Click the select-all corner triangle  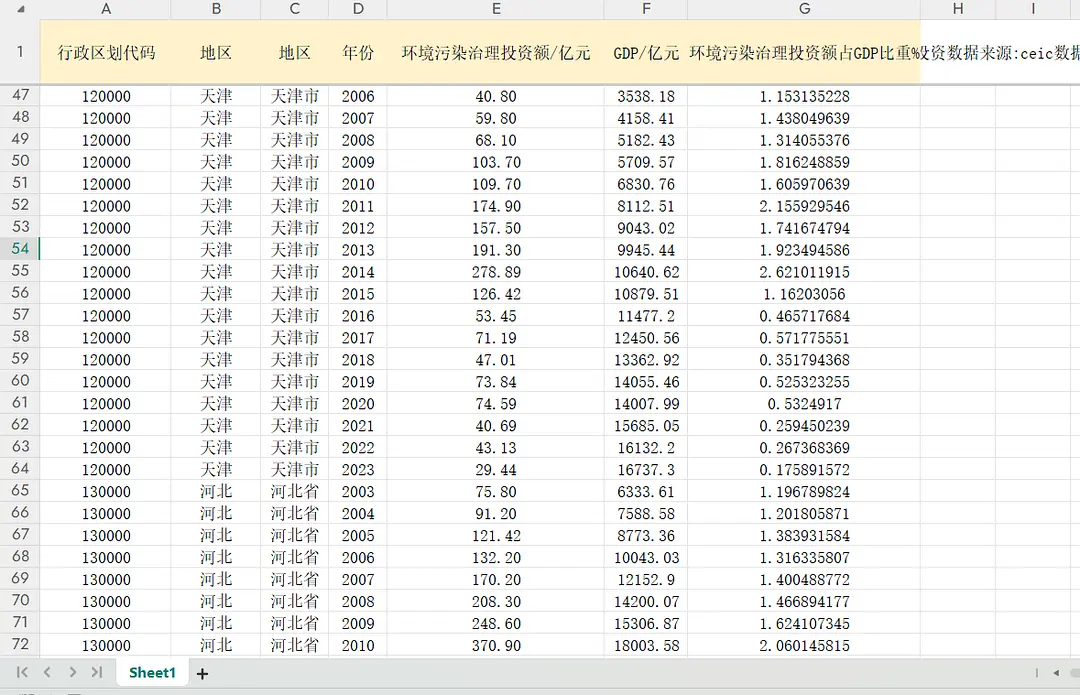coord(21,9)
